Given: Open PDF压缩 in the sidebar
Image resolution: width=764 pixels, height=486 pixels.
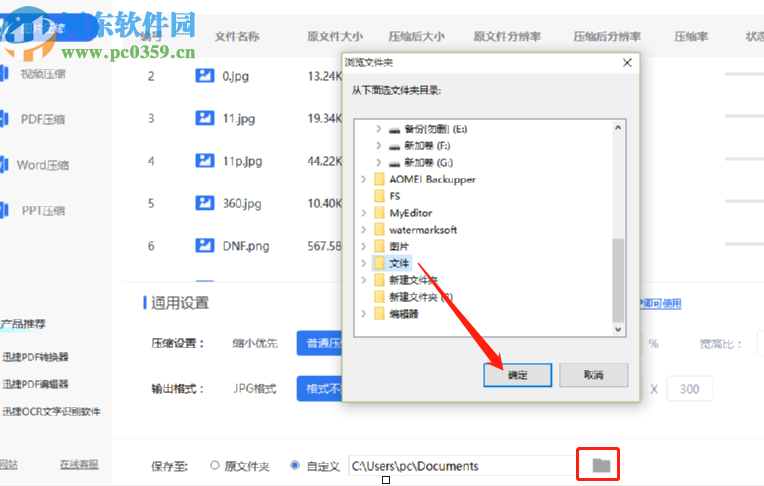Looking at the screenshot, I should 42,119.
